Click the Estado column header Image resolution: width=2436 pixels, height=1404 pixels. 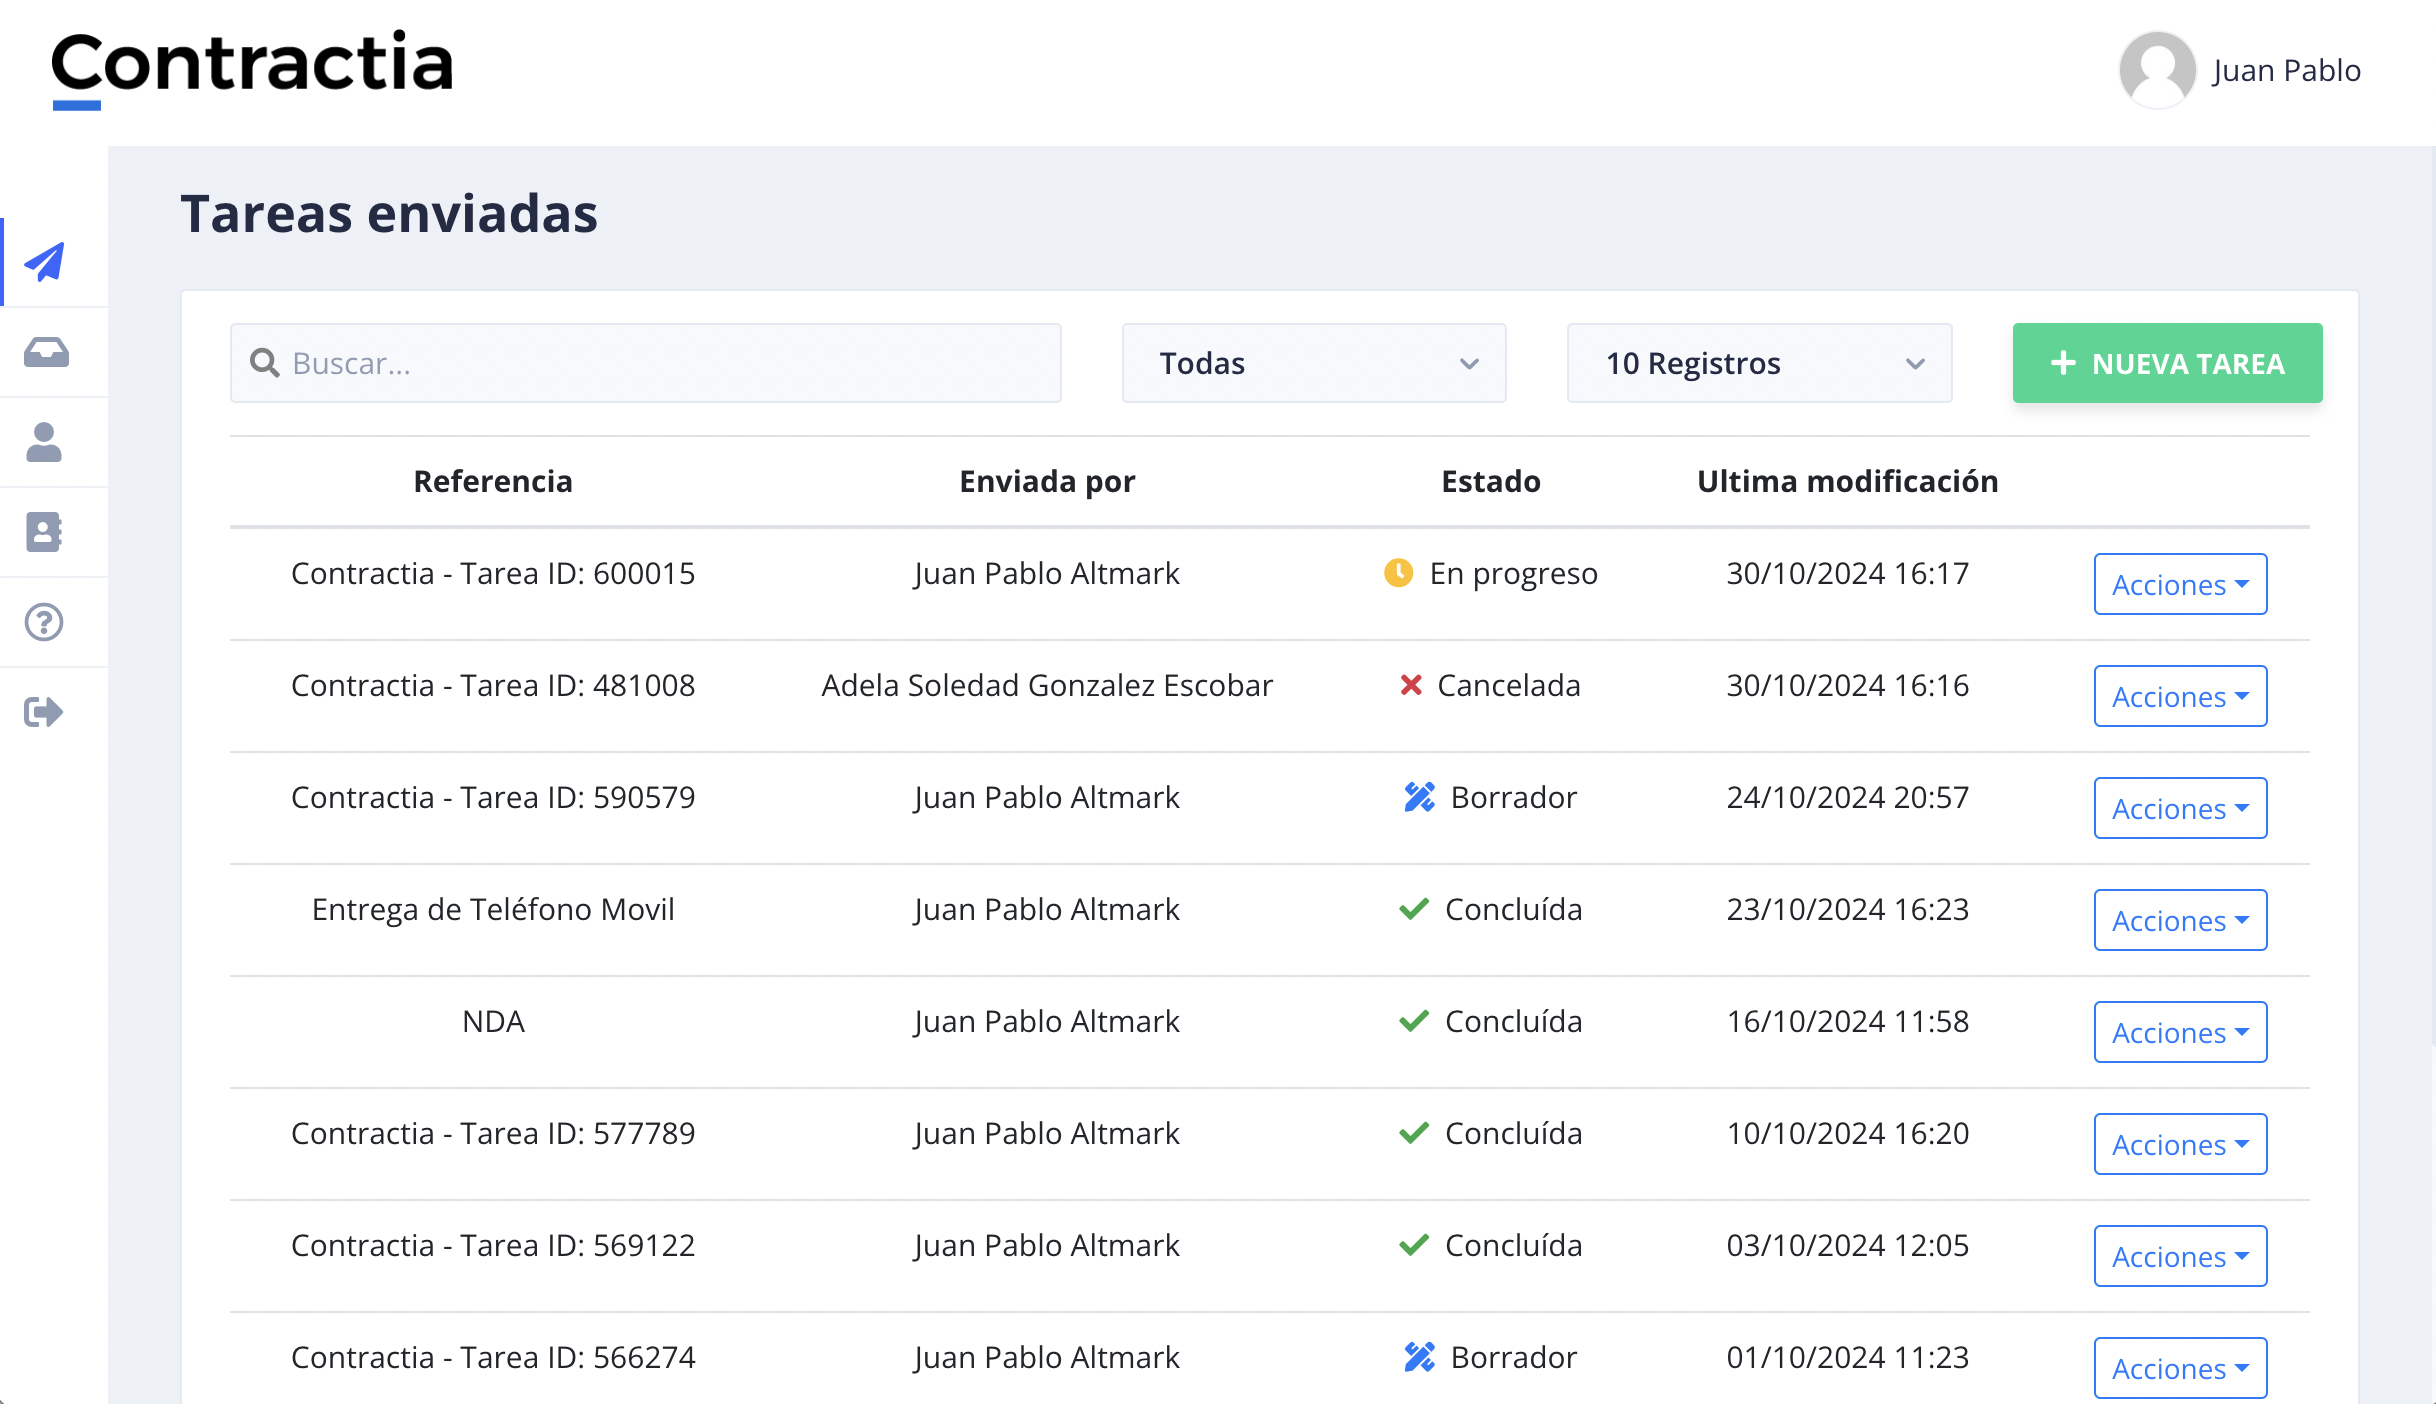click(x=1490, y=481)
